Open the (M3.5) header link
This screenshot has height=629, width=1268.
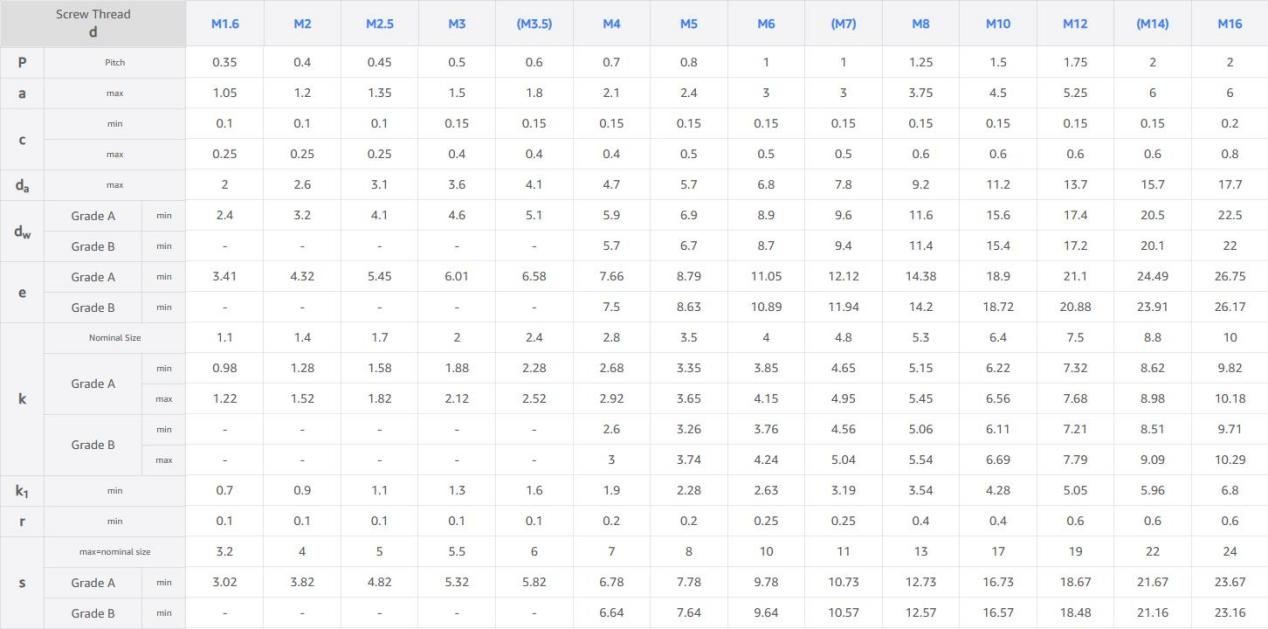(x=534, y=24)
